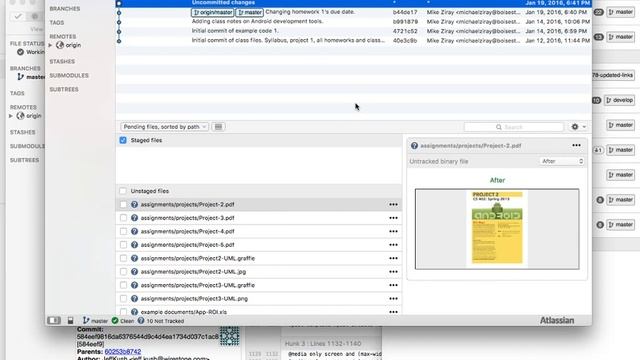Tick checkbox for Project3-UML.png
The image size is (640, 360).
pyautogui.click(x=123, y=299)
